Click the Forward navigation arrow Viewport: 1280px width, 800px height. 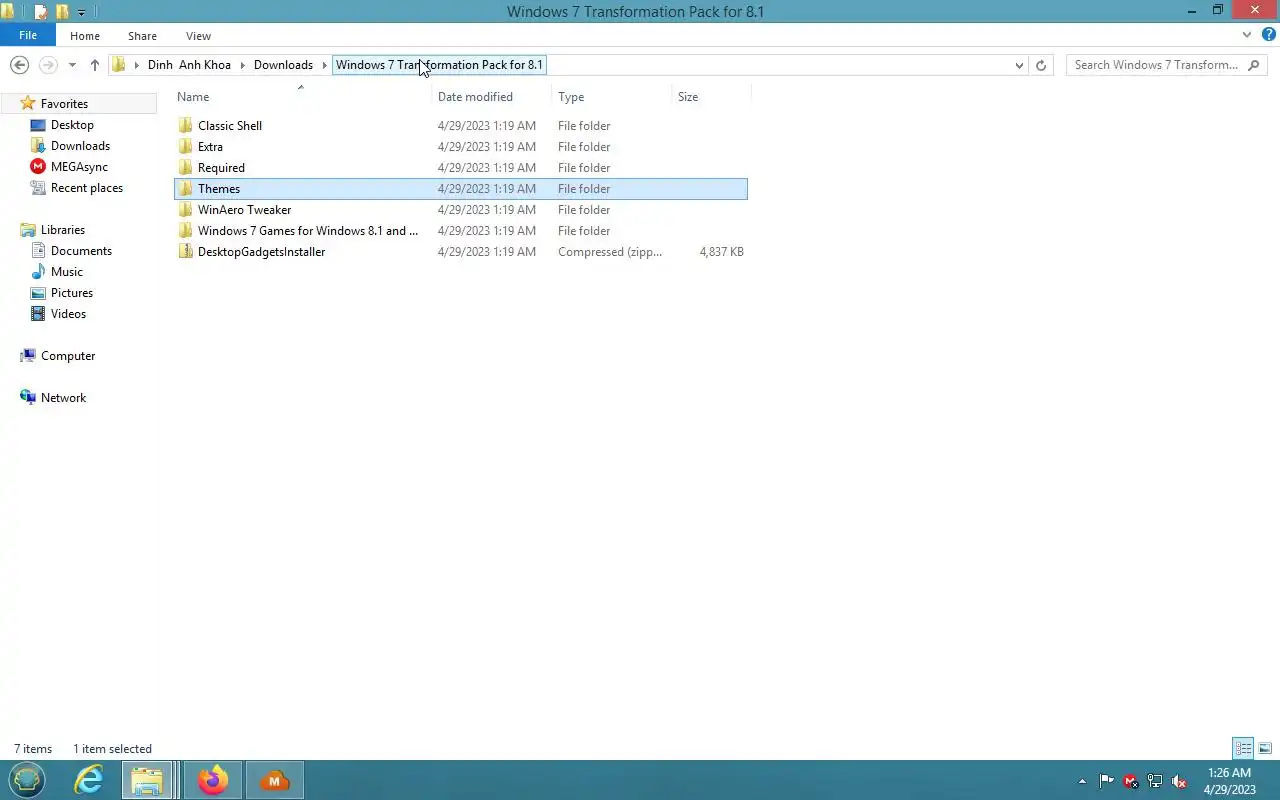point(47,65)
